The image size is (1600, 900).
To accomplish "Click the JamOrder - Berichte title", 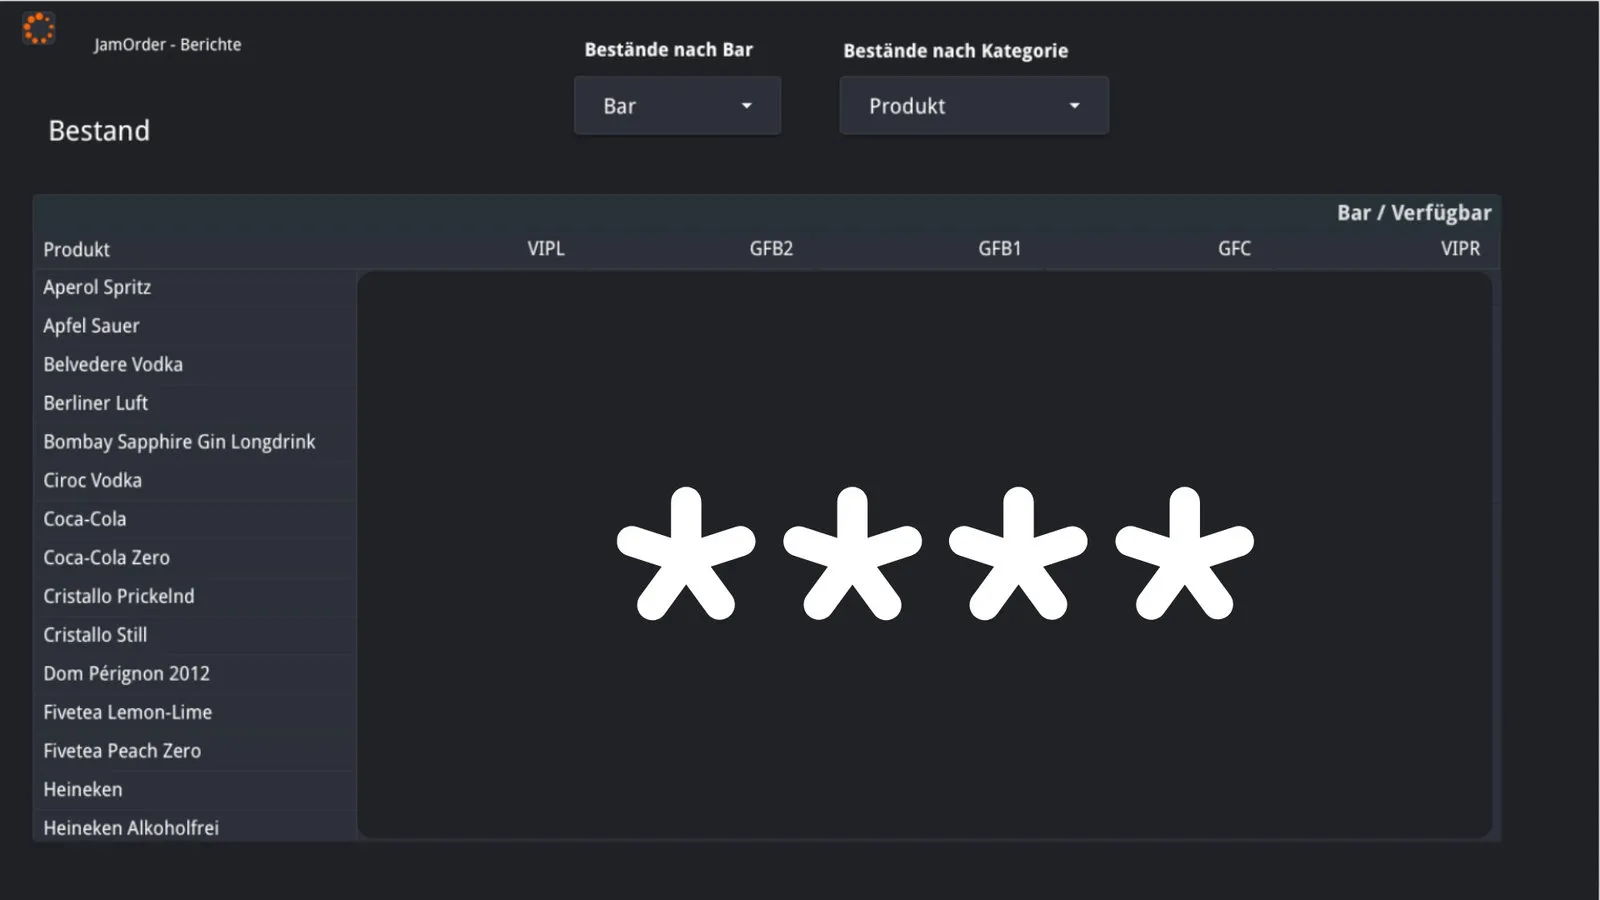I will coord(168,45).
